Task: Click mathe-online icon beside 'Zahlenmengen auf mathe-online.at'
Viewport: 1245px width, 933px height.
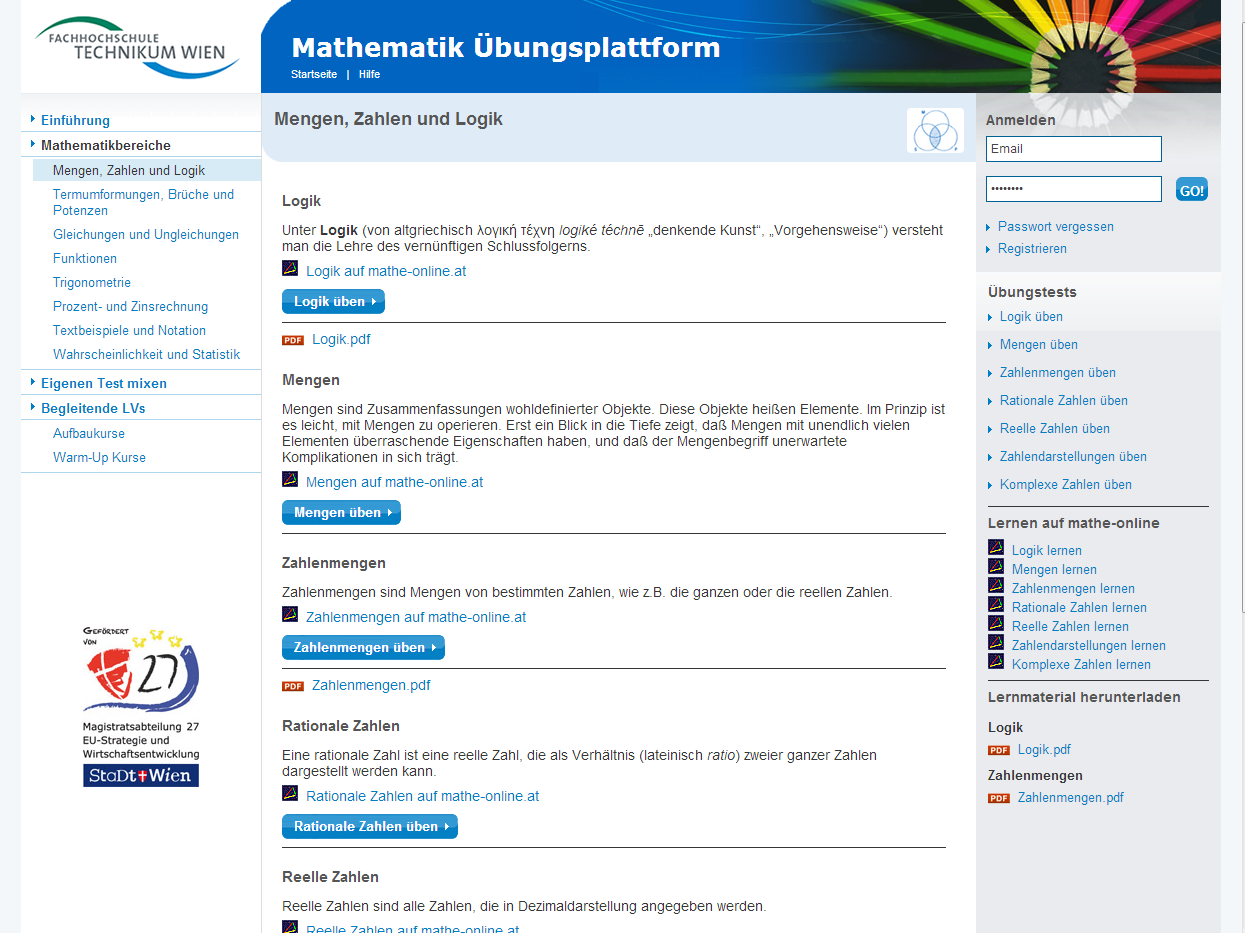Action: (x=290, y=614)
